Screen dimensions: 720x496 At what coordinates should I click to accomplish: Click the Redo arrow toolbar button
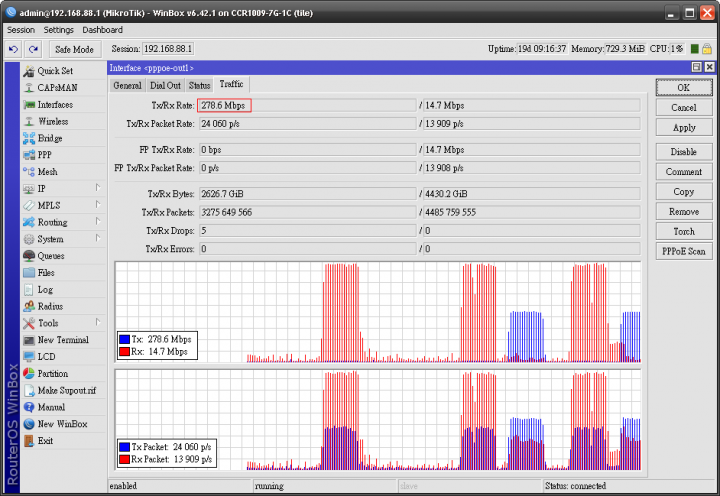tap(33, 49)
